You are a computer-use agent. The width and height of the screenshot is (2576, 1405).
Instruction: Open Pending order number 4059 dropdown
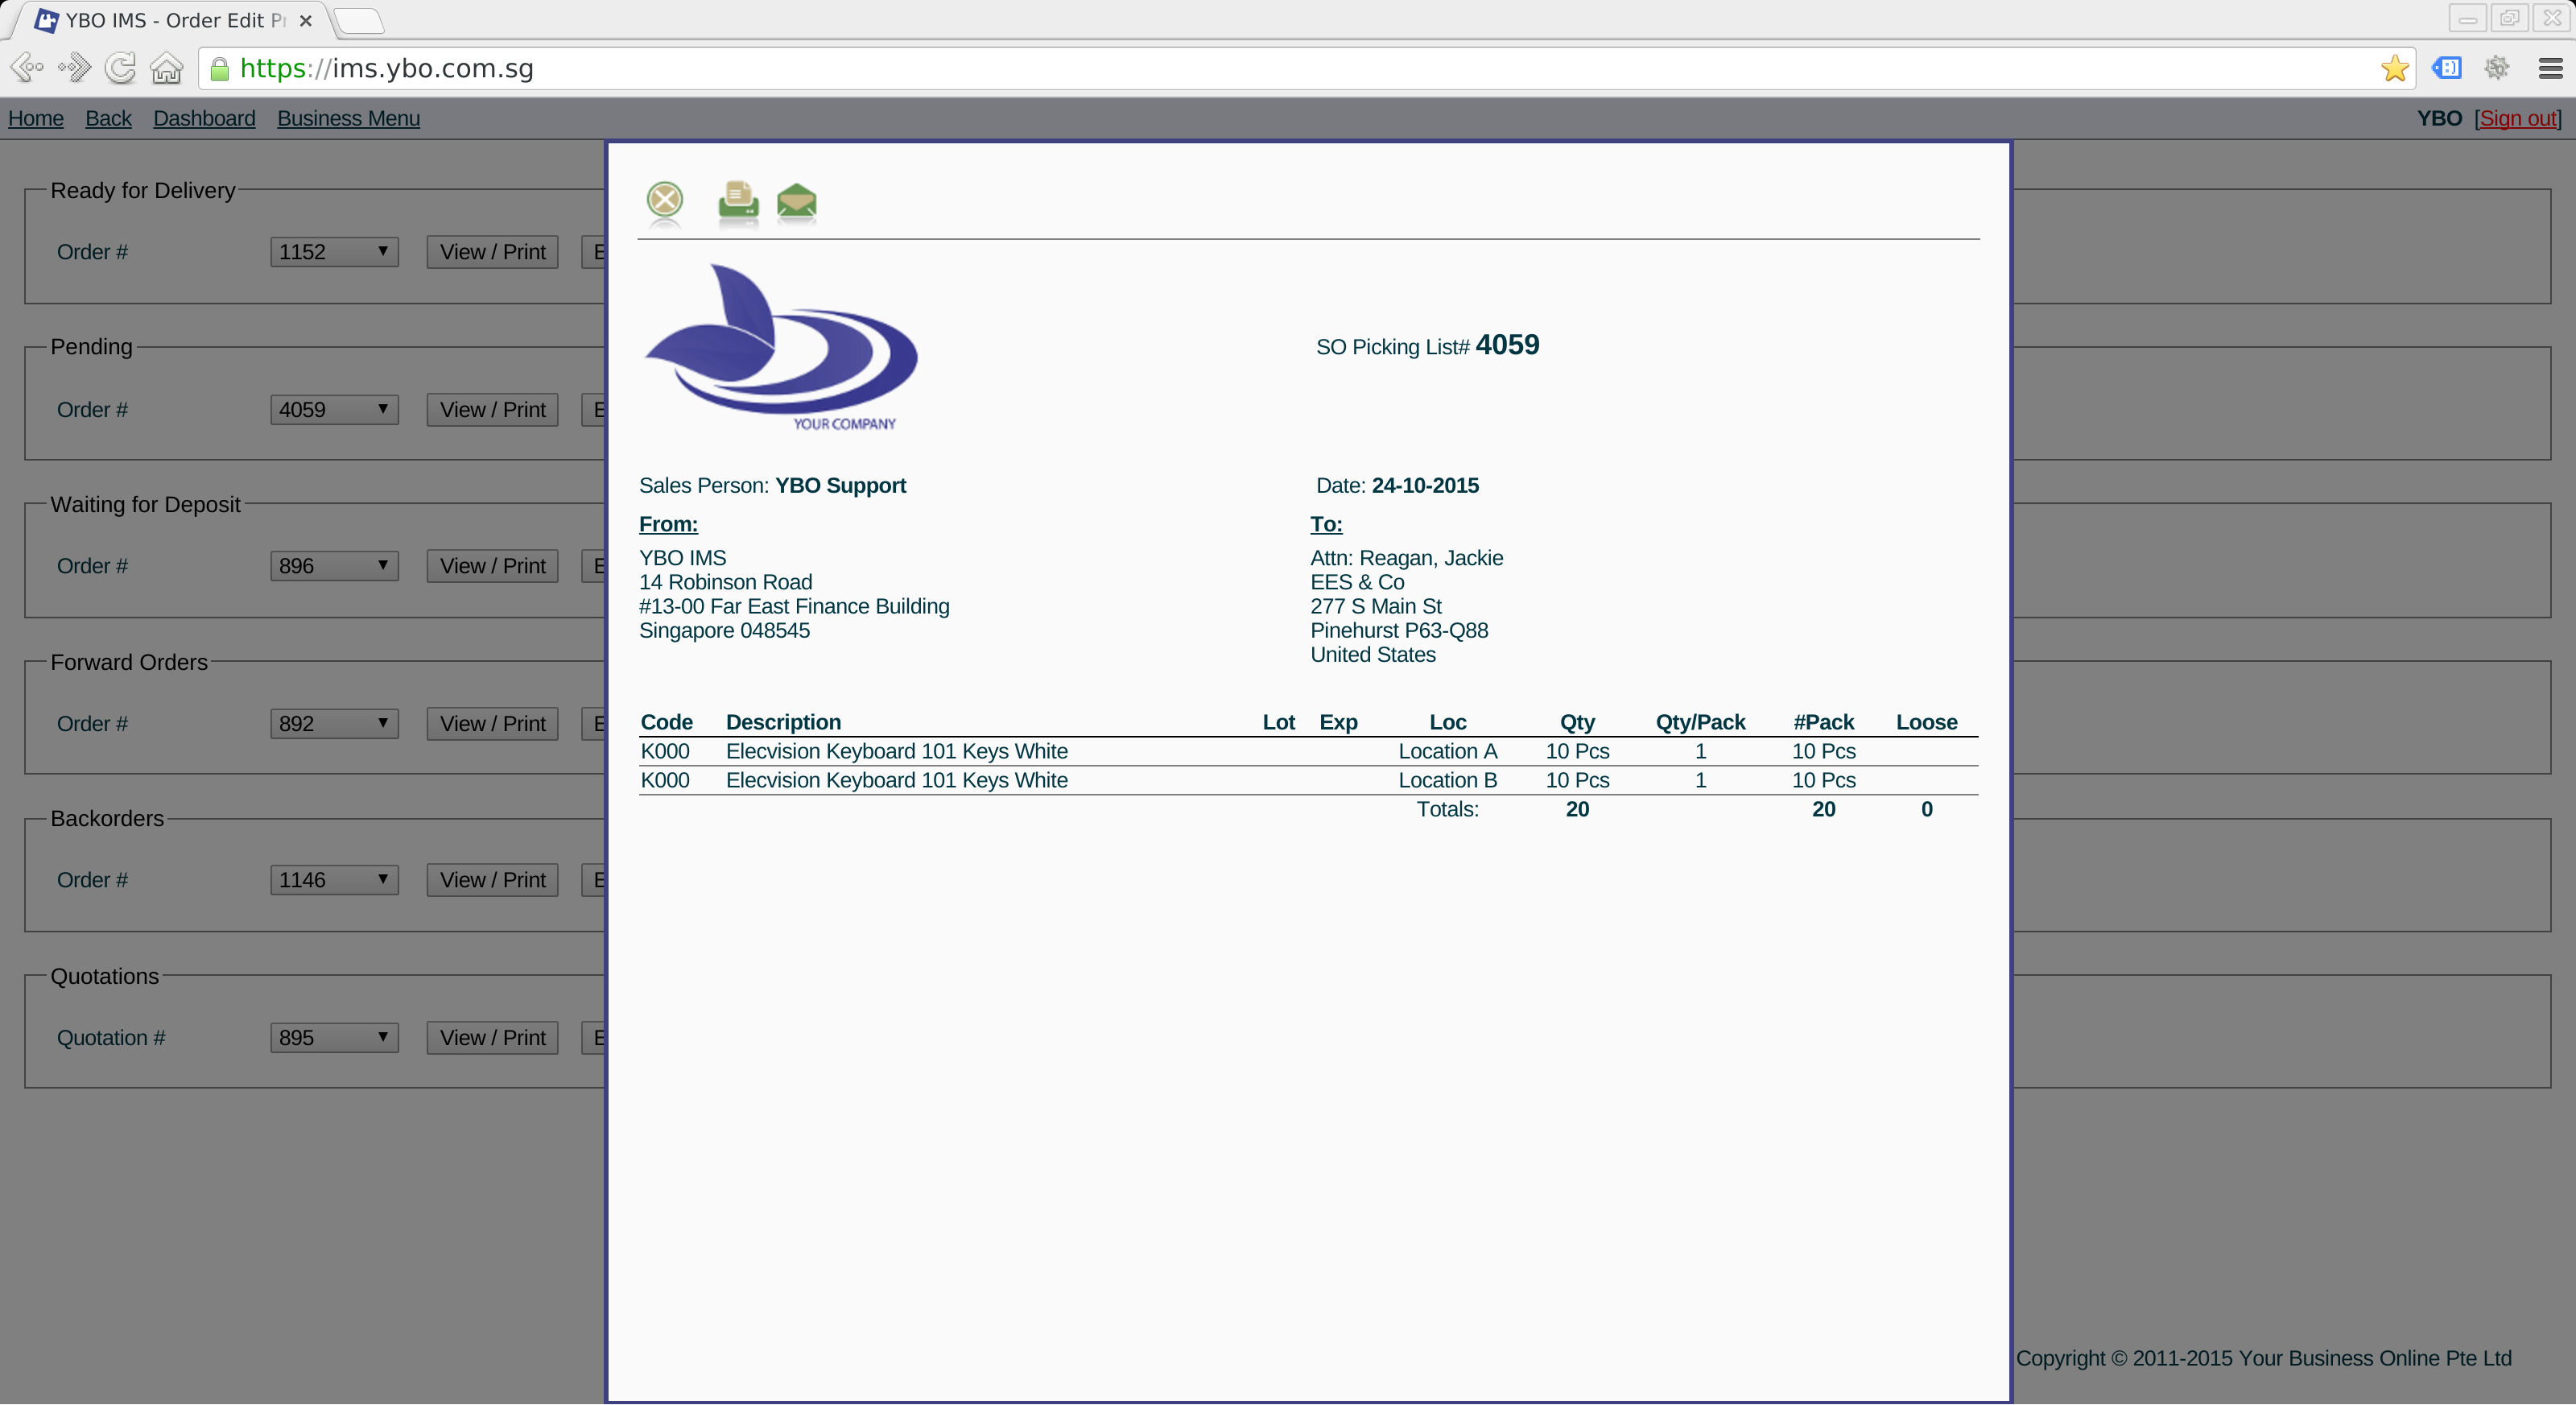pos(334,410)
